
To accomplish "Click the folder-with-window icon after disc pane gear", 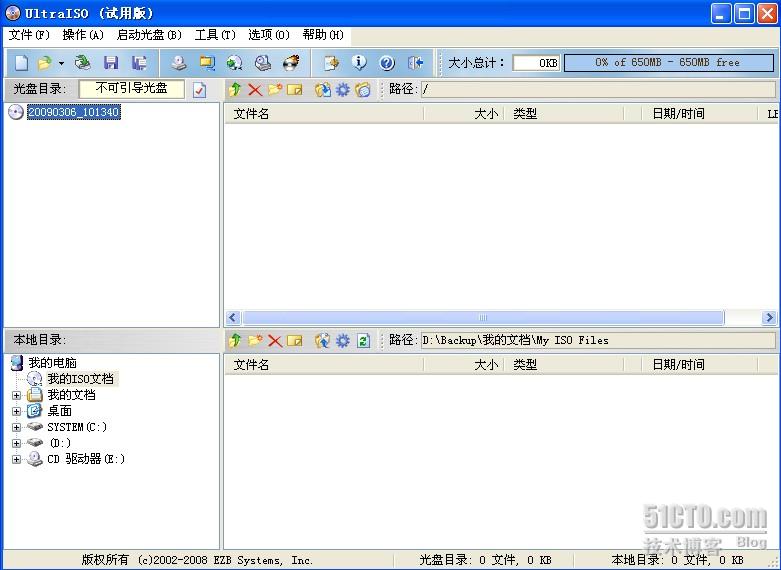I will [363, 90].
